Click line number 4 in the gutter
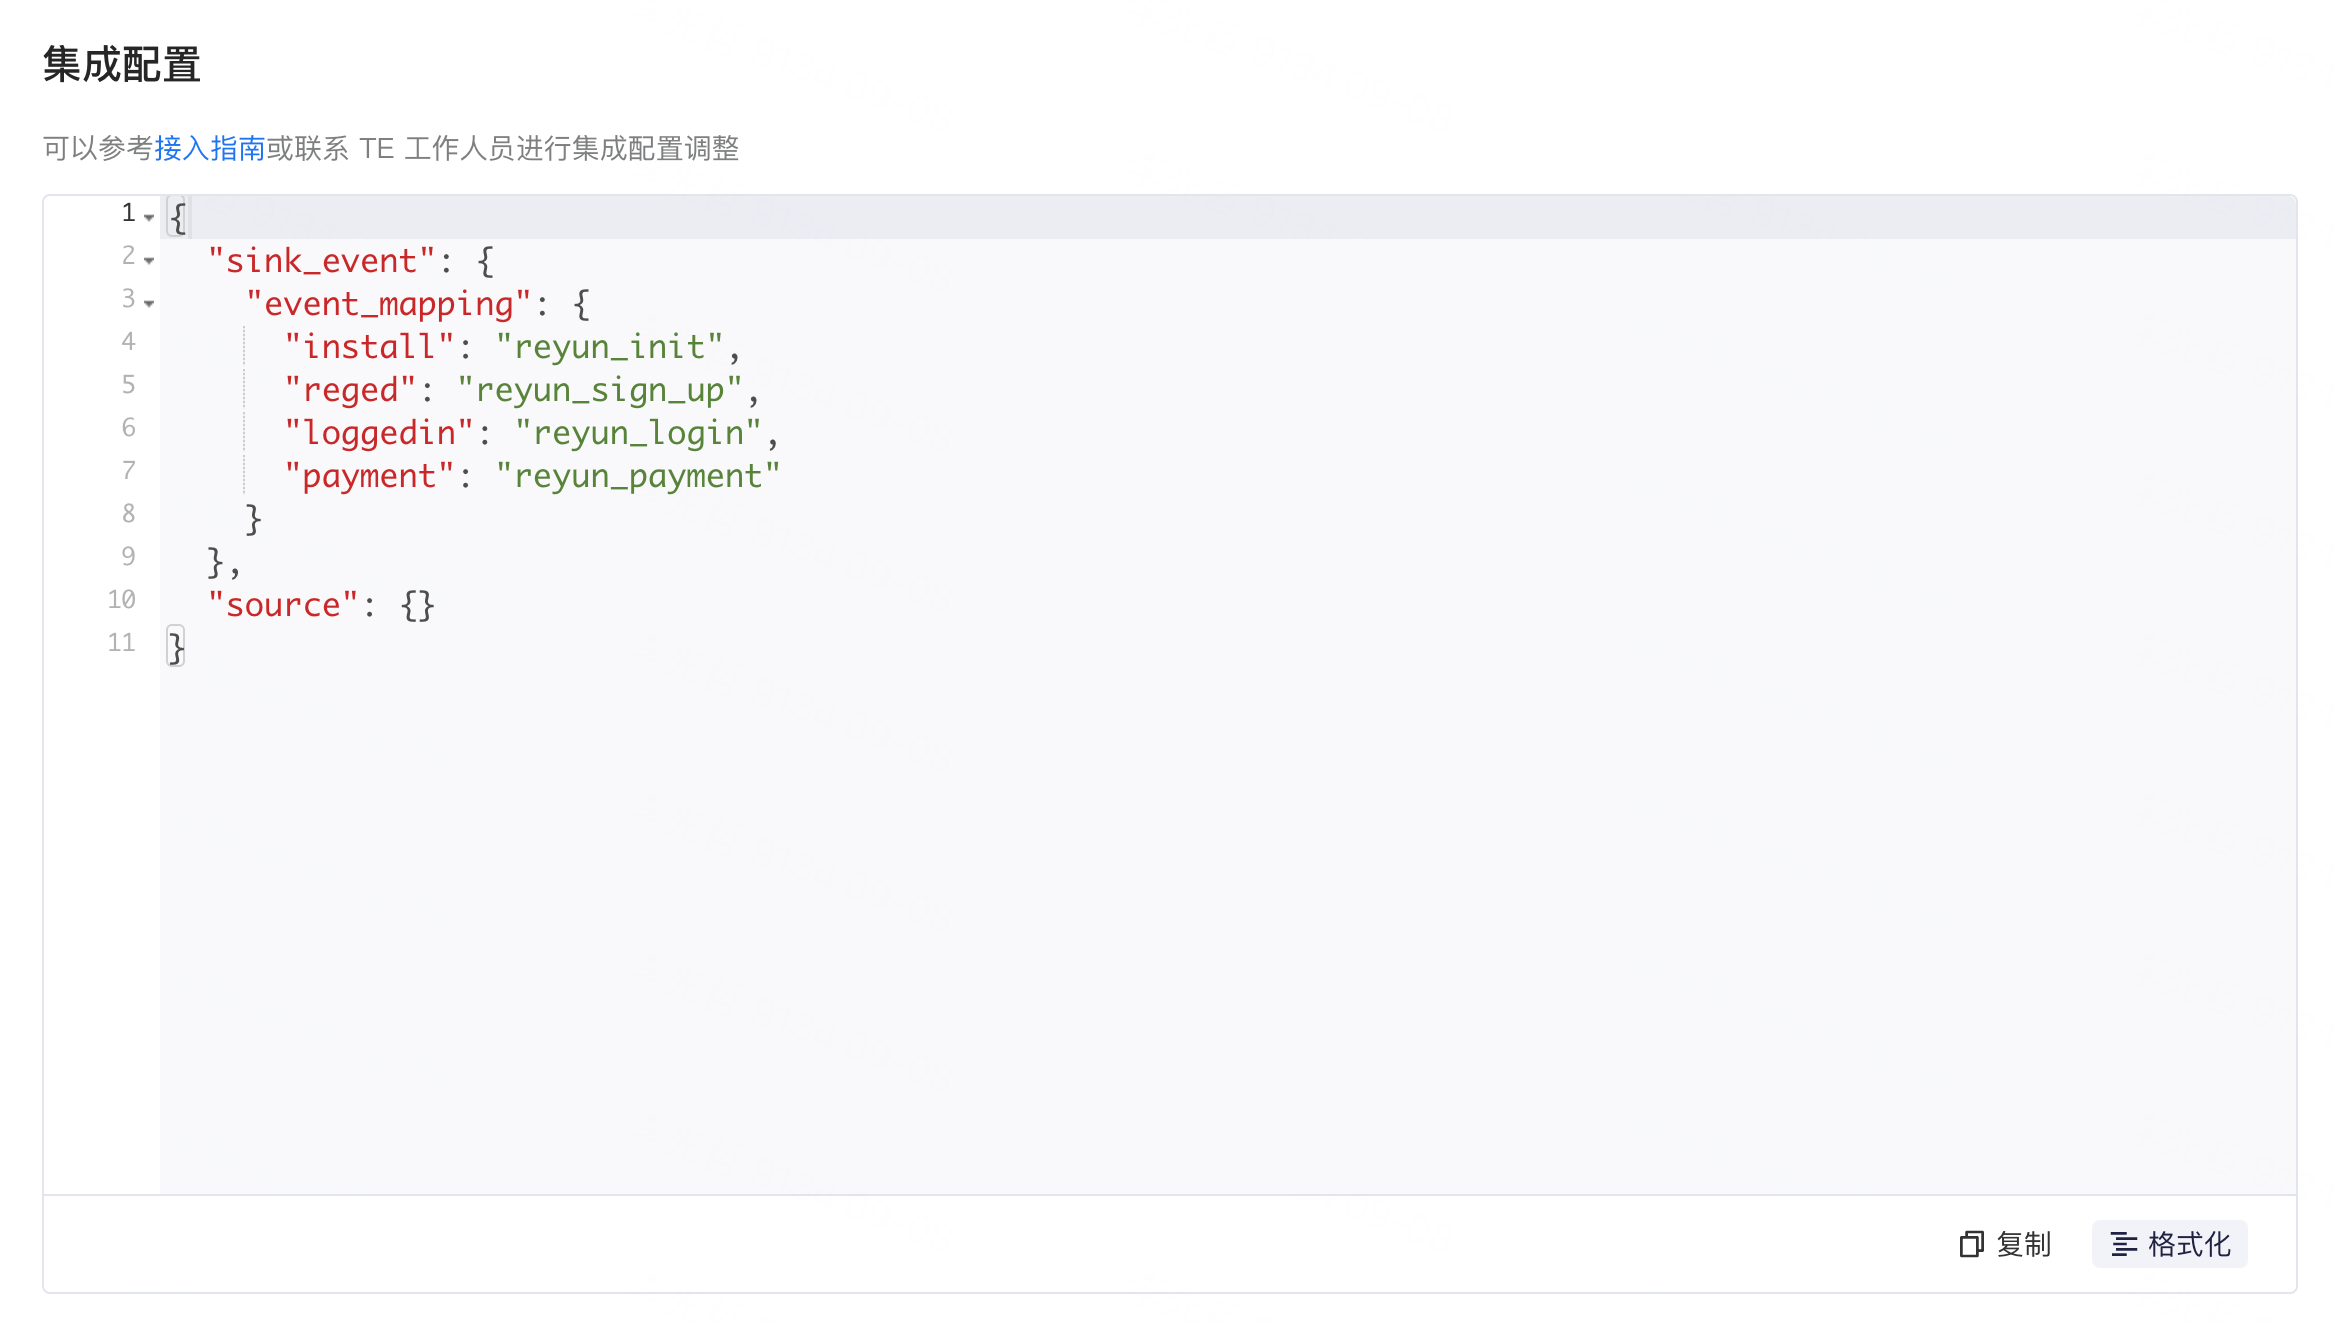The height and width of the screenshot is (1324, 2340). click(128, 341)
